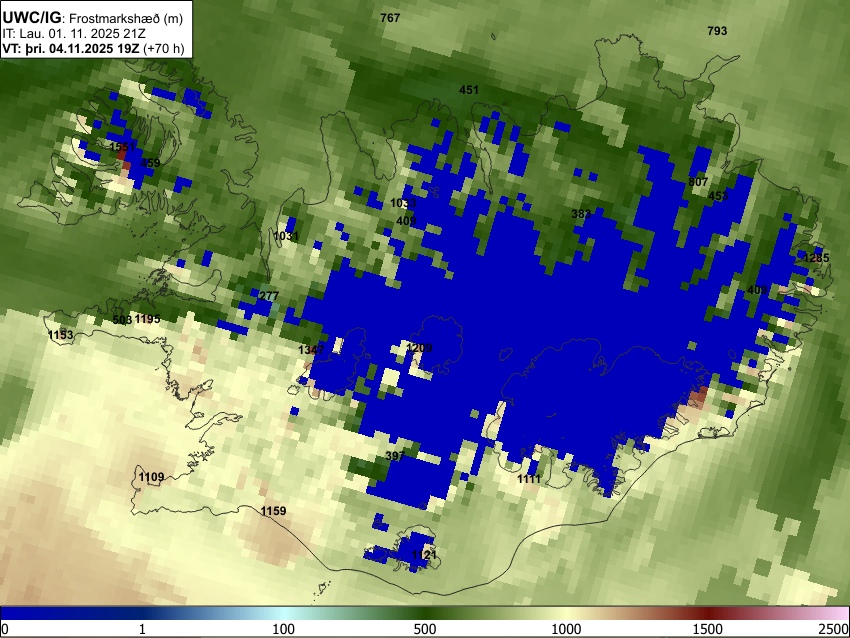Click the value 1033 on the map
This screenshot has width=850, height=638.
coord(403,203)
